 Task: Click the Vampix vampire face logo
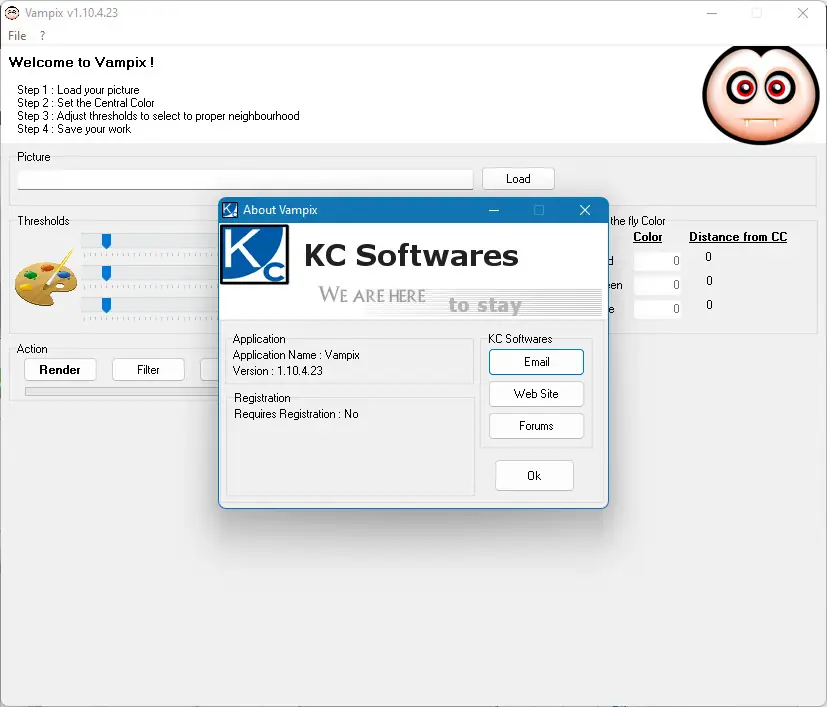(761, 95)
